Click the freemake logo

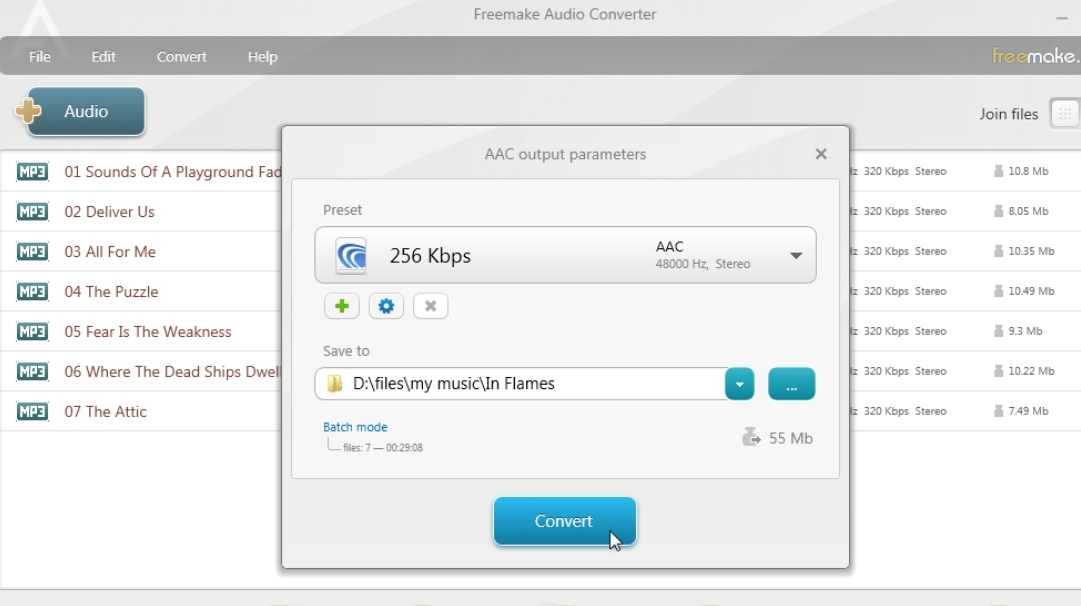coord(1035,56)
